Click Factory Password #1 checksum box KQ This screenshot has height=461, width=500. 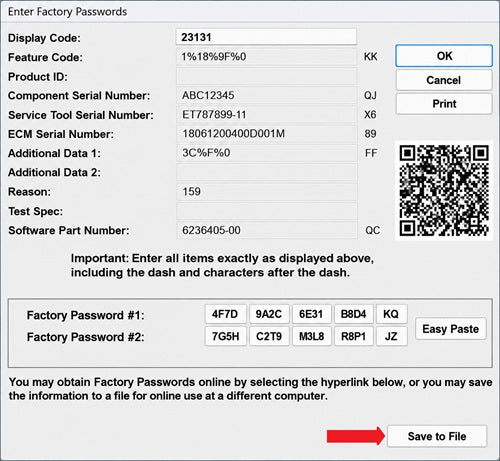tap(391, 314)
